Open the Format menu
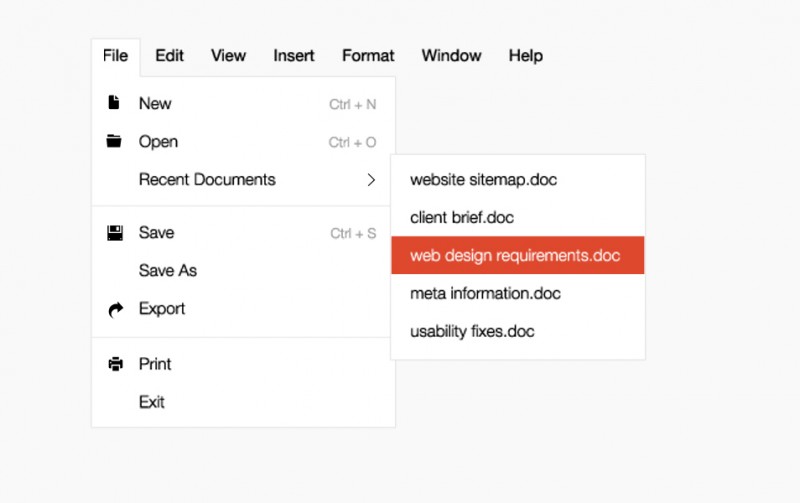 tap(368, 56)
